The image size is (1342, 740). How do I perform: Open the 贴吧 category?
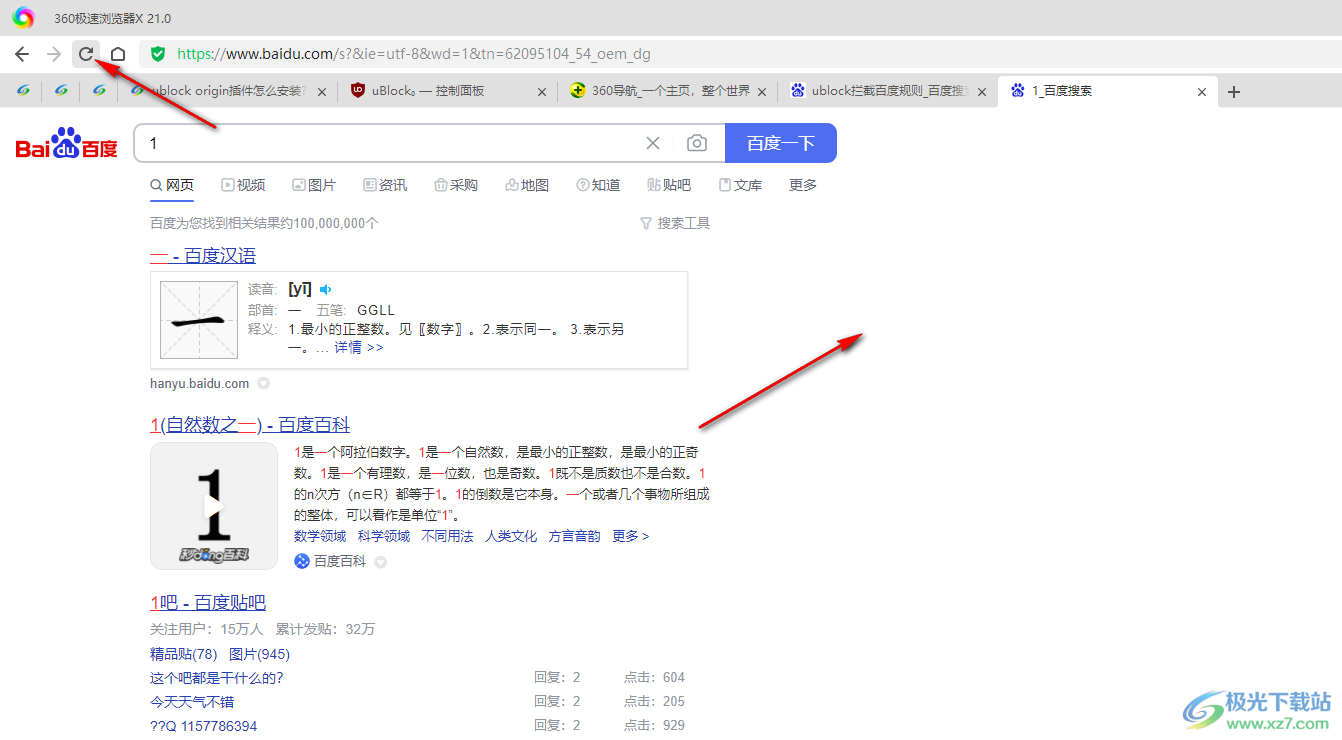669,185
